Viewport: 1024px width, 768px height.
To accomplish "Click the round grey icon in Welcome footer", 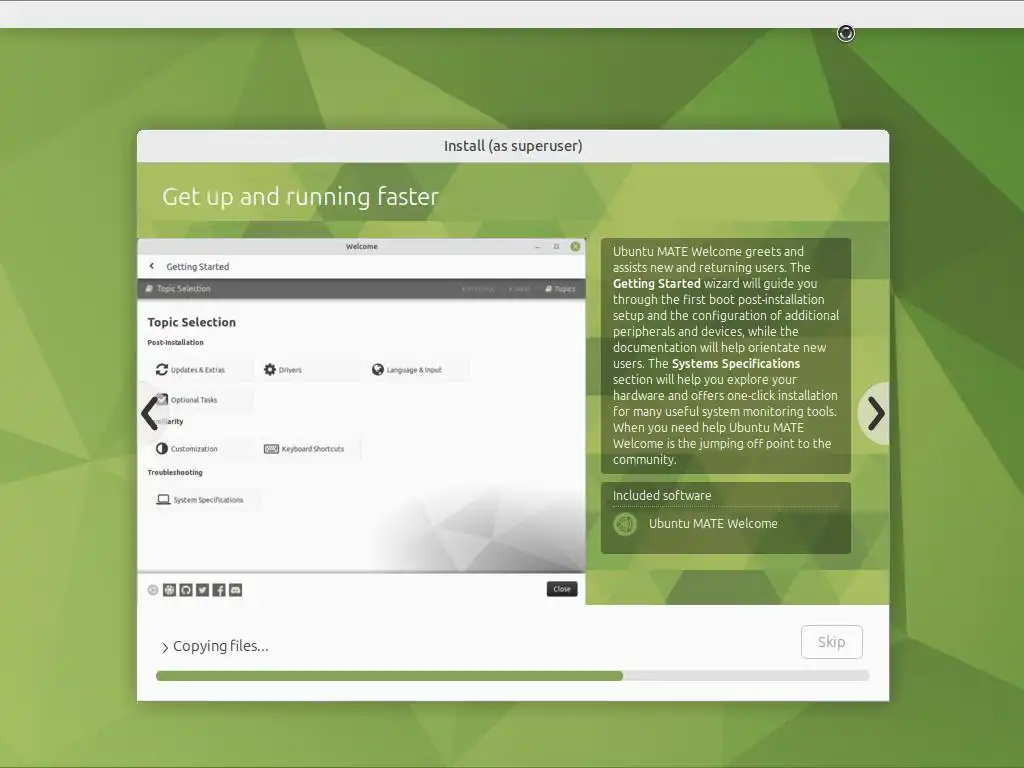I will click(153, 590).
